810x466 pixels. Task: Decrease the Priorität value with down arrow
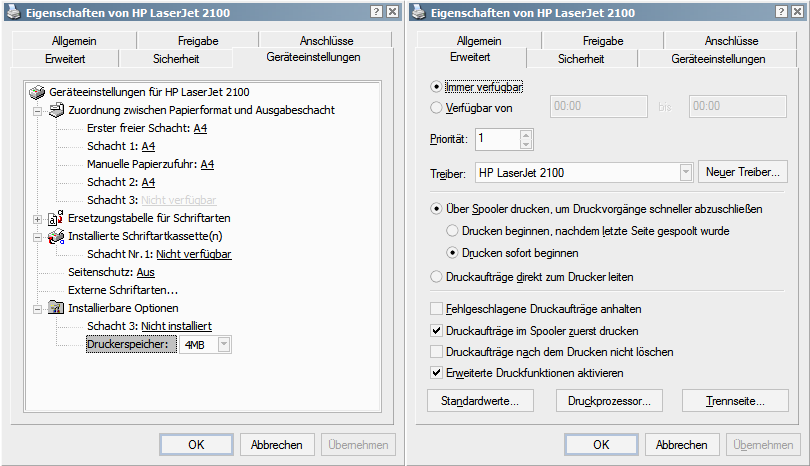[525, 144]
